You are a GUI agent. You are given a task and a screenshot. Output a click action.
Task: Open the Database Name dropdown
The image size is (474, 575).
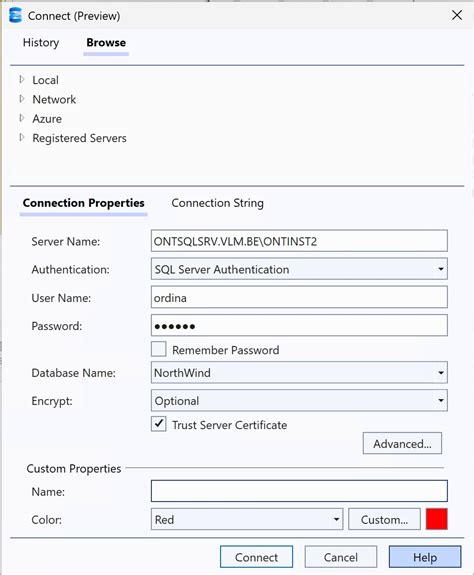point(299,373)
